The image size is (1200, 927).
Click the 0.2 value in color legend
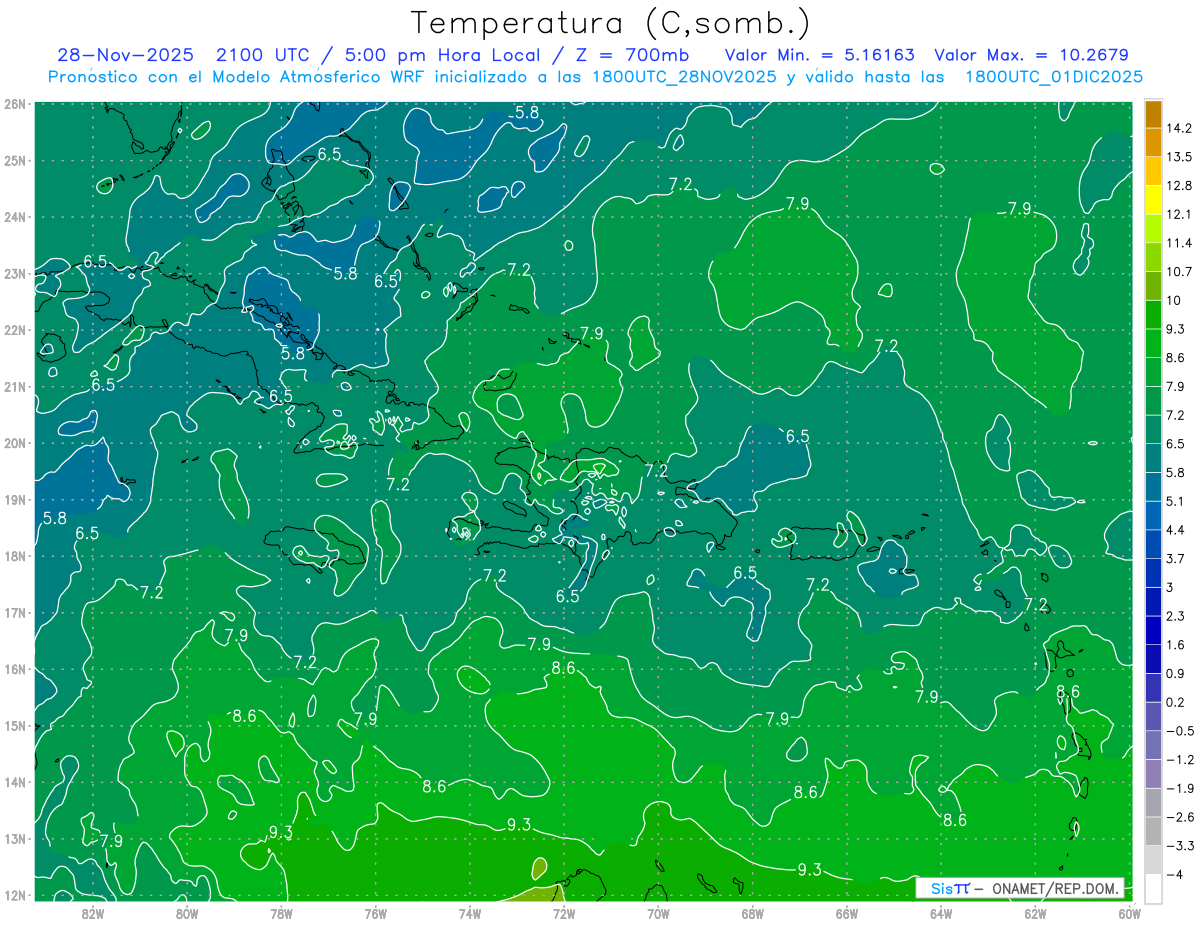click(1176, 702)
